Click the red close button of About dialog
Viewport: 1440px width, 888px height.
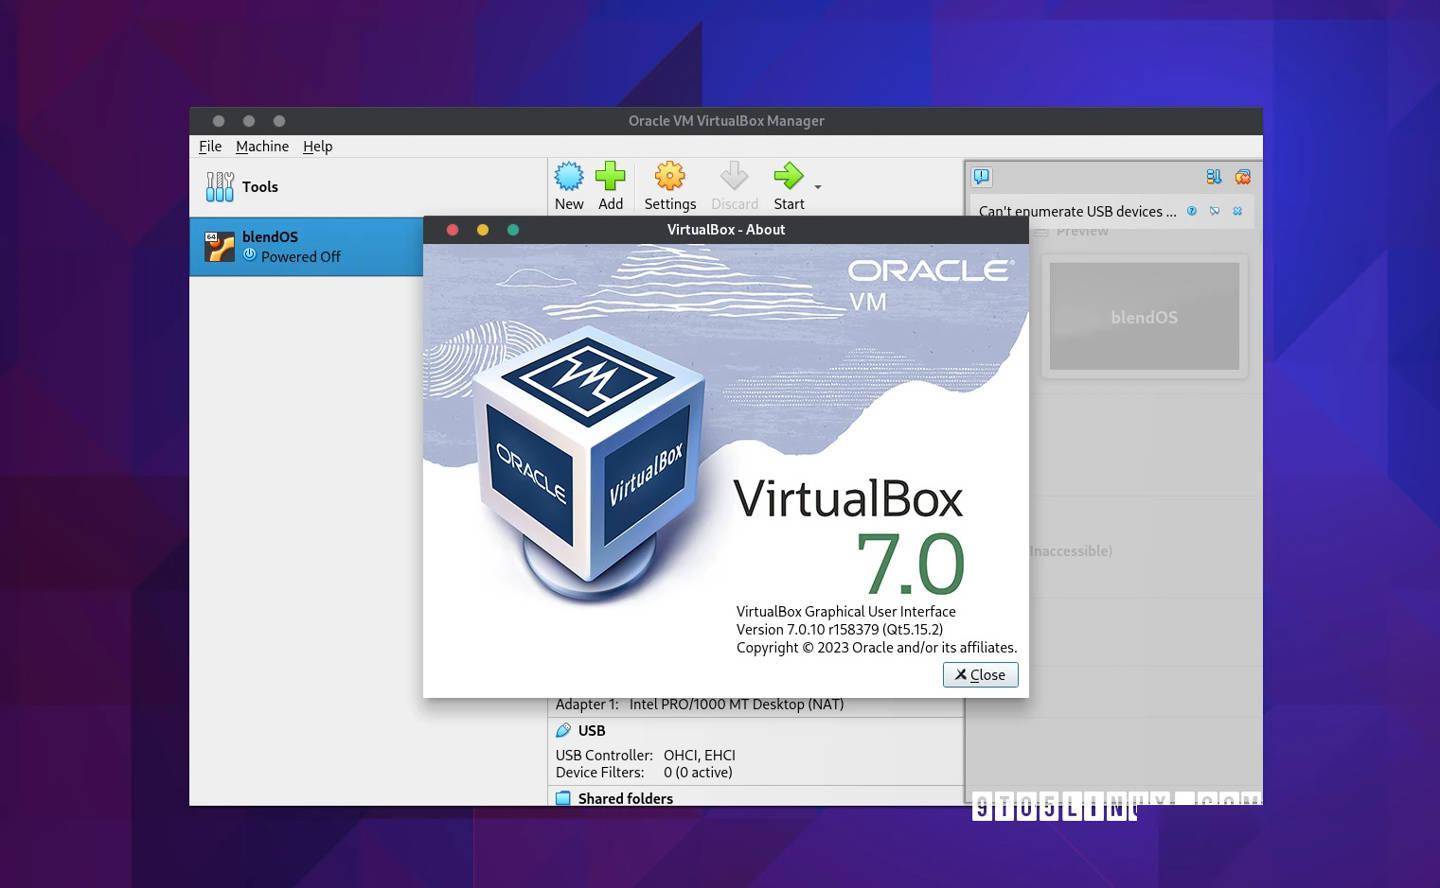pos(452,230)
